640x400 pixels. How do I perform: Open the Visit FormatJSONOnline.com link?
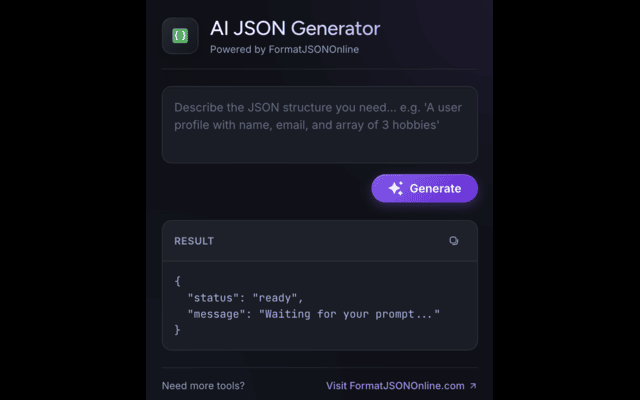[x=395, y=386]
